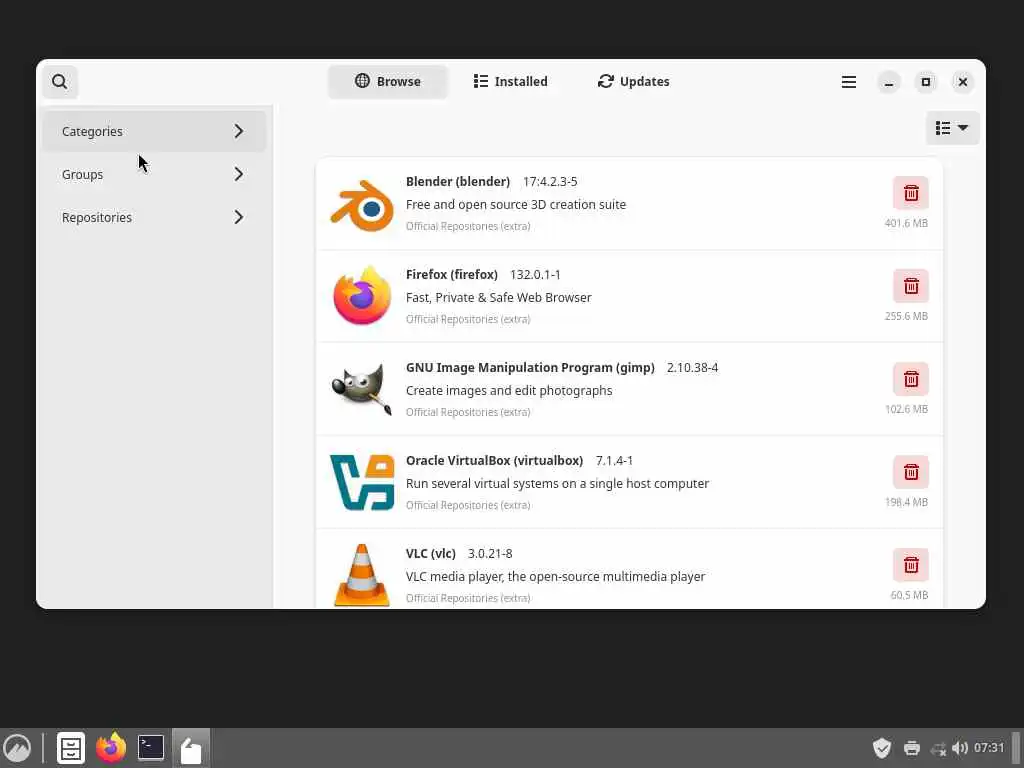Click 'VLC media player' description text
The height and width of the screenshot is (768, 1024).
(555, 577)
